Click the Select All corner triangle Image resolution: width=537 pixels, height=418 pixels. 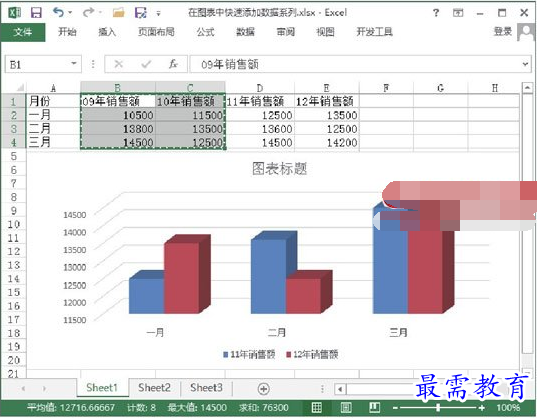[20, 88]
